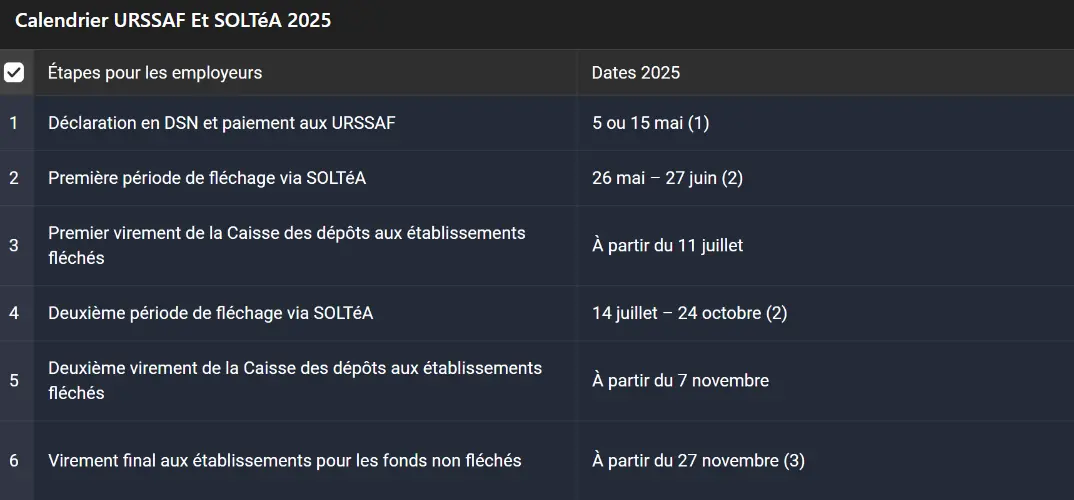Select row number 3

14,245
